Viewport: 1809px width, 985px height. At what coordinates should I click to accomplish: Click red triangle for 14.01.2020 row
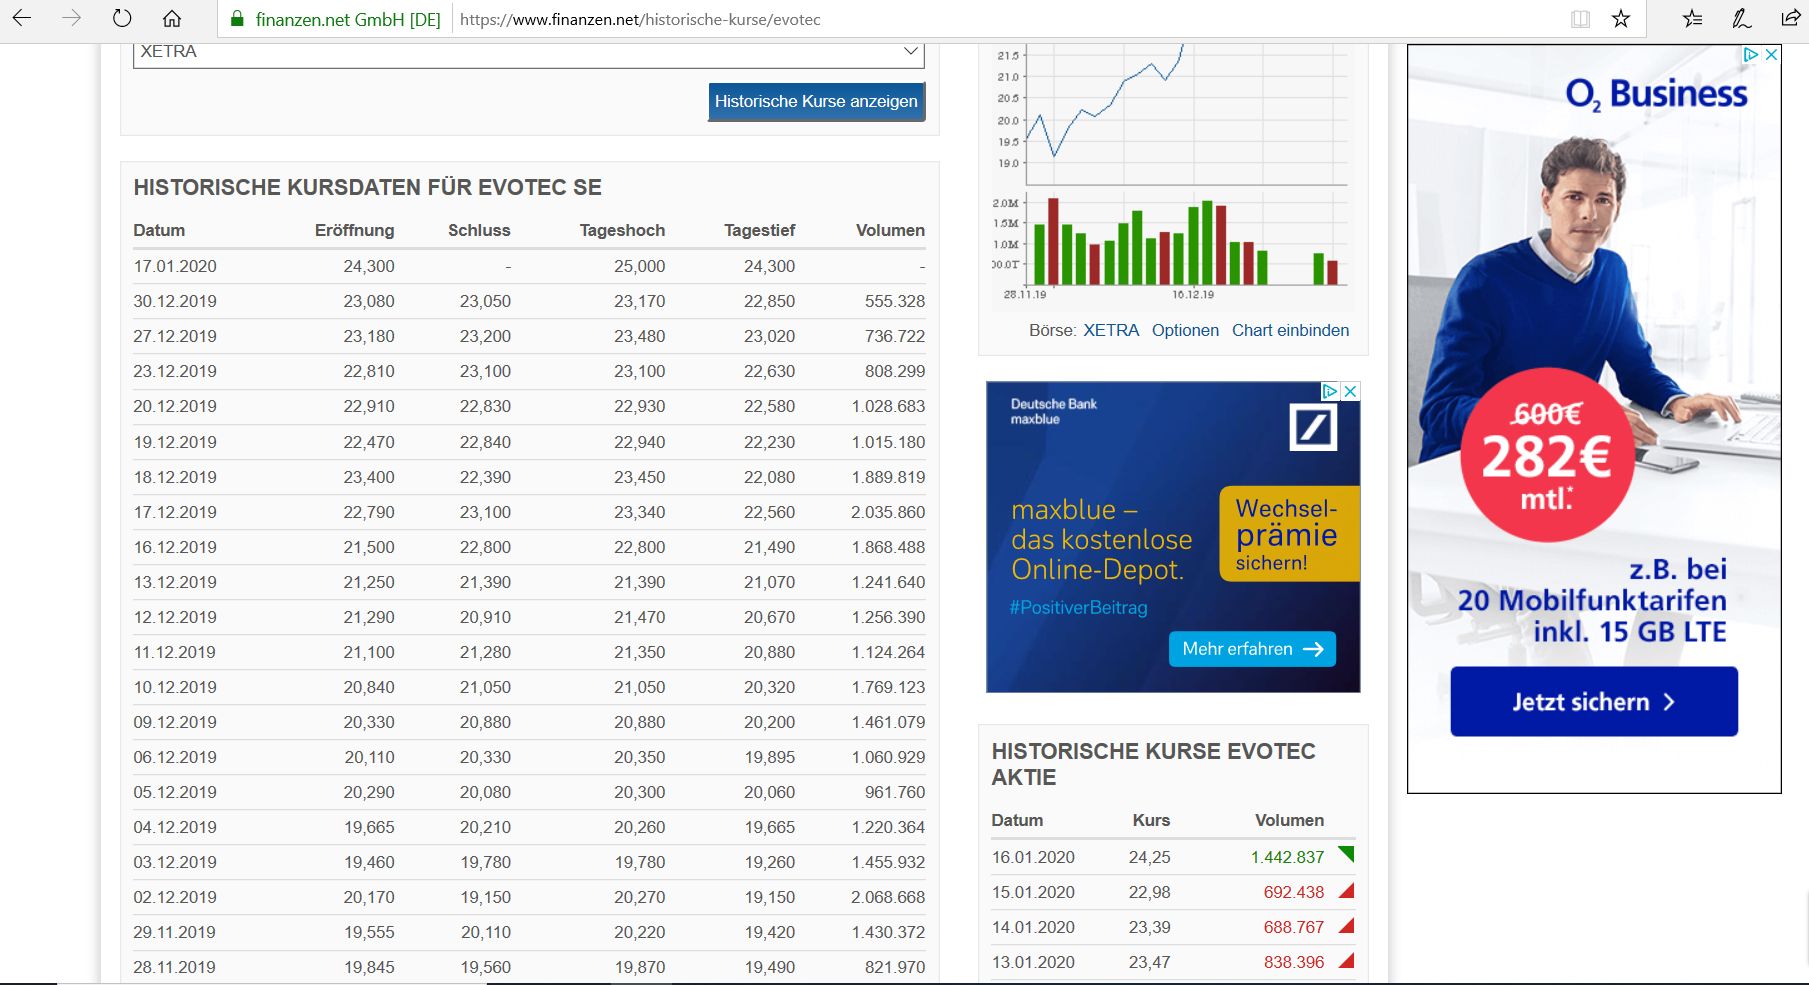tap(1346, 926)
